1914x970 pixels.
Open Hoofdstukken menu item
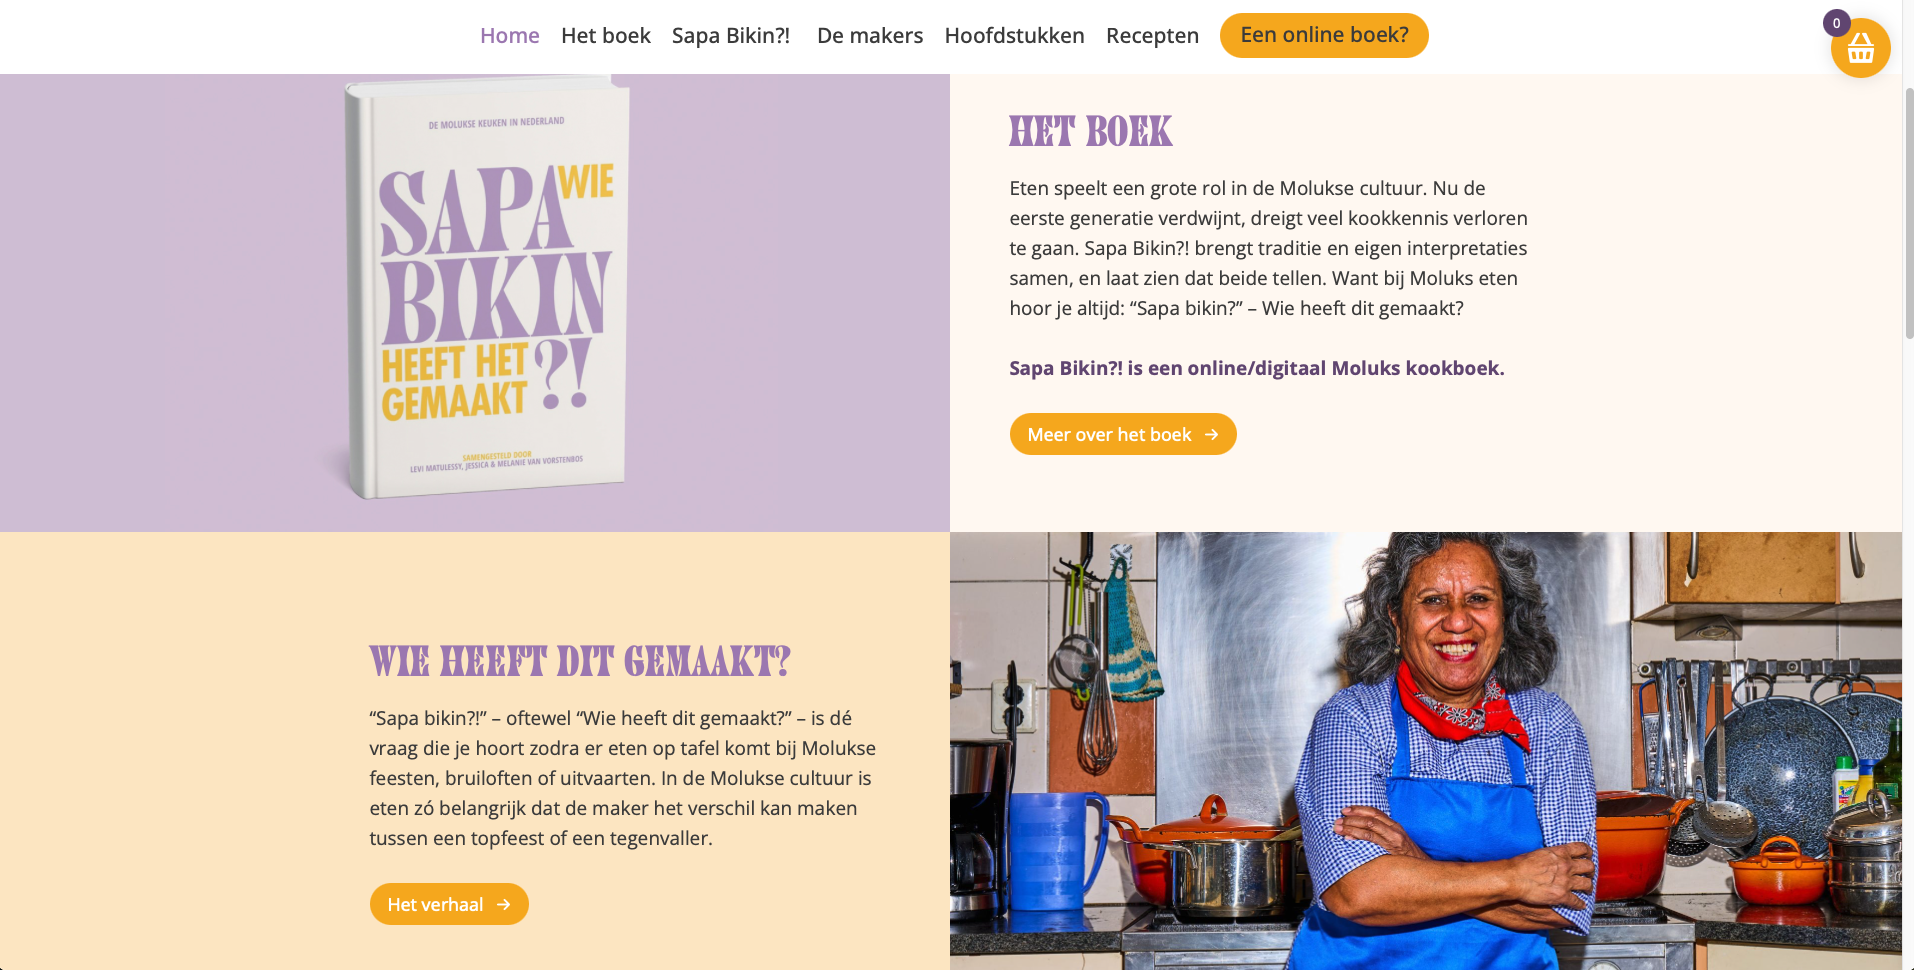(x=1014, y=36)
